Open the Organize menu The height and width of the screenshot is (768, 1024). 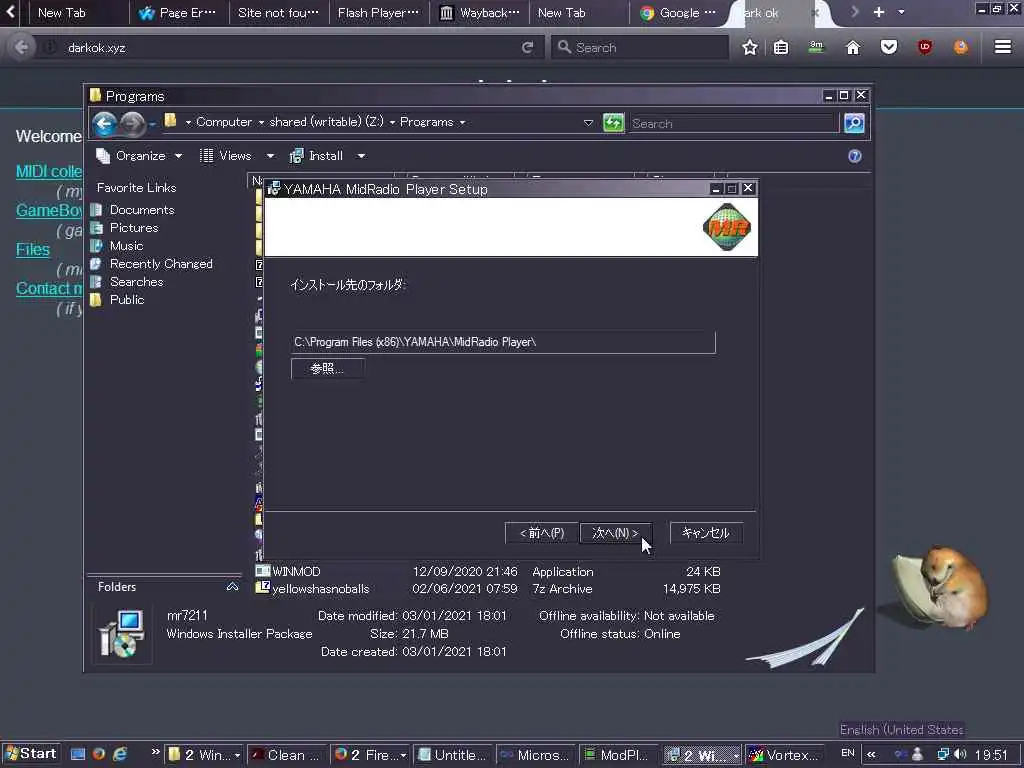pyautogui.click(x=139, y=156)
